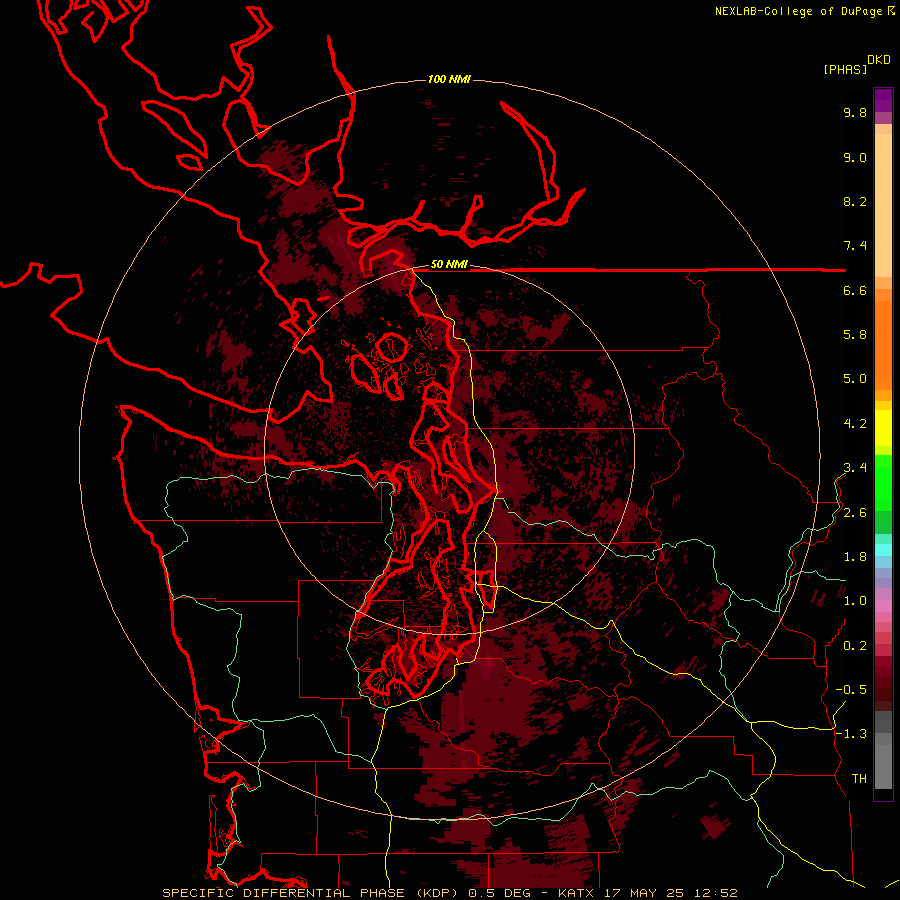Pick the orange segment of the color bar
The image size is (900, 900).
[x=883, y=346]
